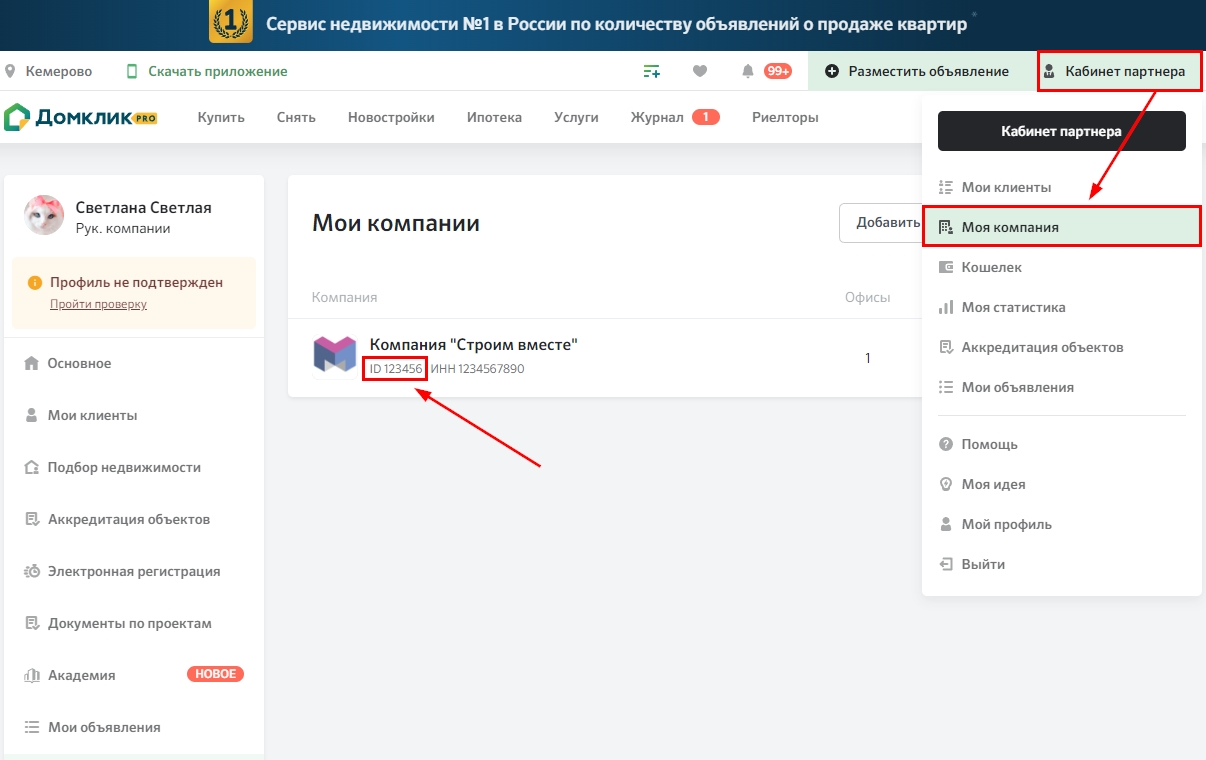Follow the Пройти проверку link

tap(98, 304)
